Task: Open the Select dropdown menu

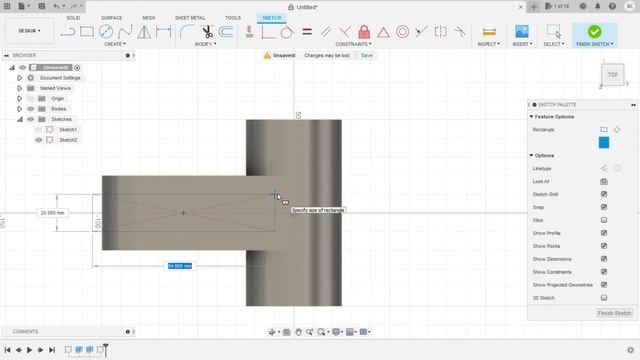Action: (x=554, y=44)
